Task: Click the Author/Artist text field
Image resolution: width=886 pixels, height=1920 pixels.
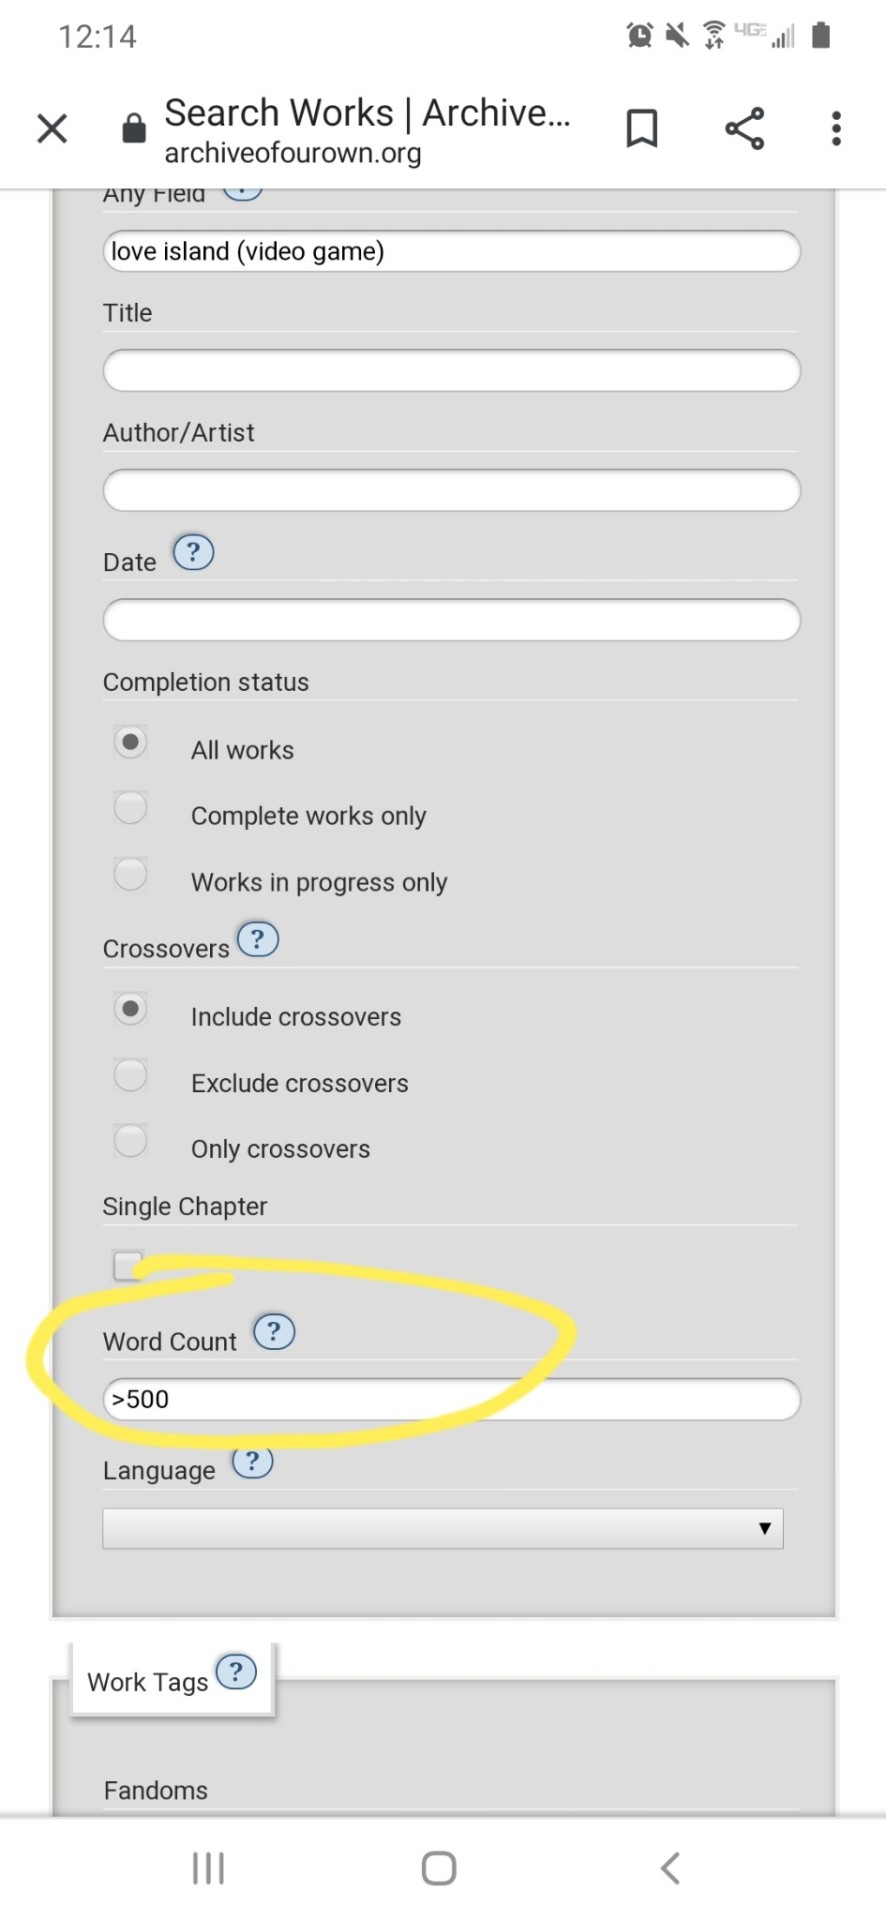Action: [451, 491]
